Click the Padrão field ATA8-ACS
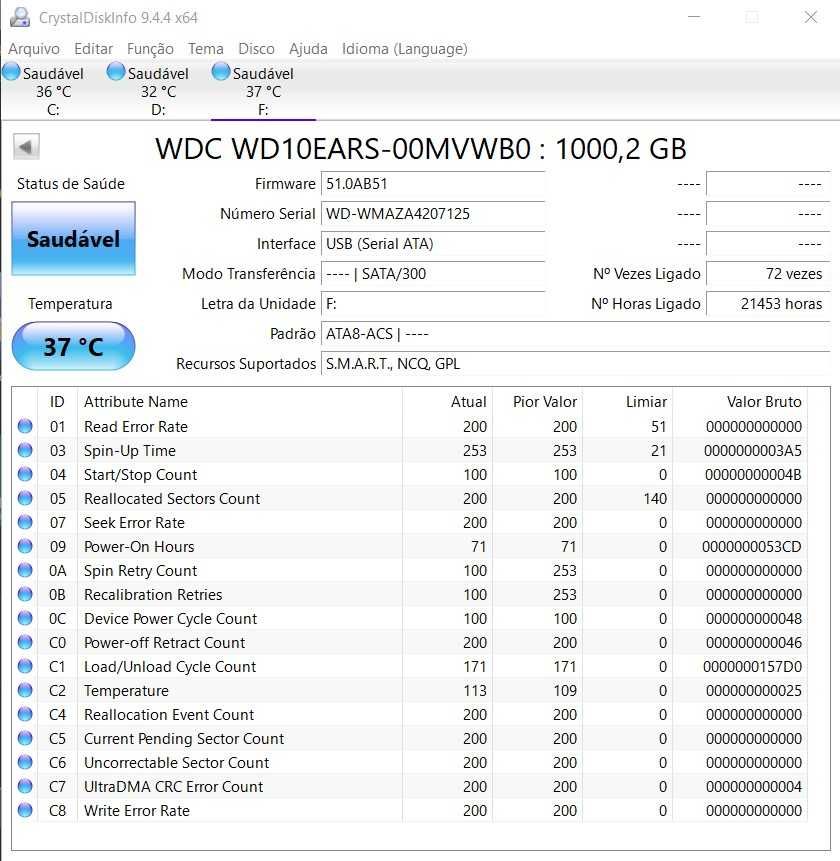 [x=575, y=334]
